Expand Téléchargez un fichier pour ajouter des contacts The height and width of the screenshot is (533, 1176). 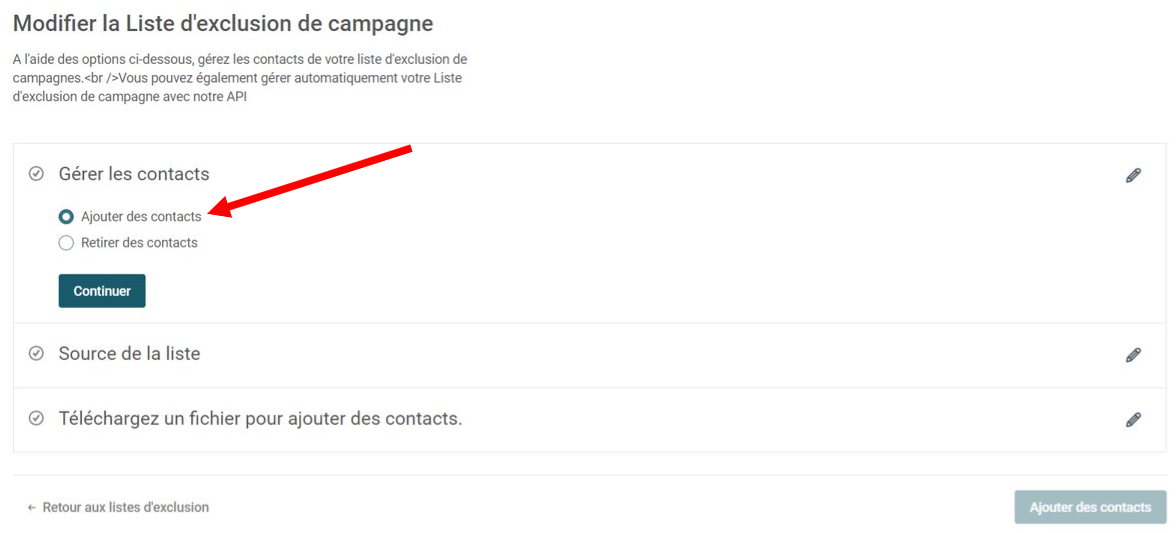[260, 418]
